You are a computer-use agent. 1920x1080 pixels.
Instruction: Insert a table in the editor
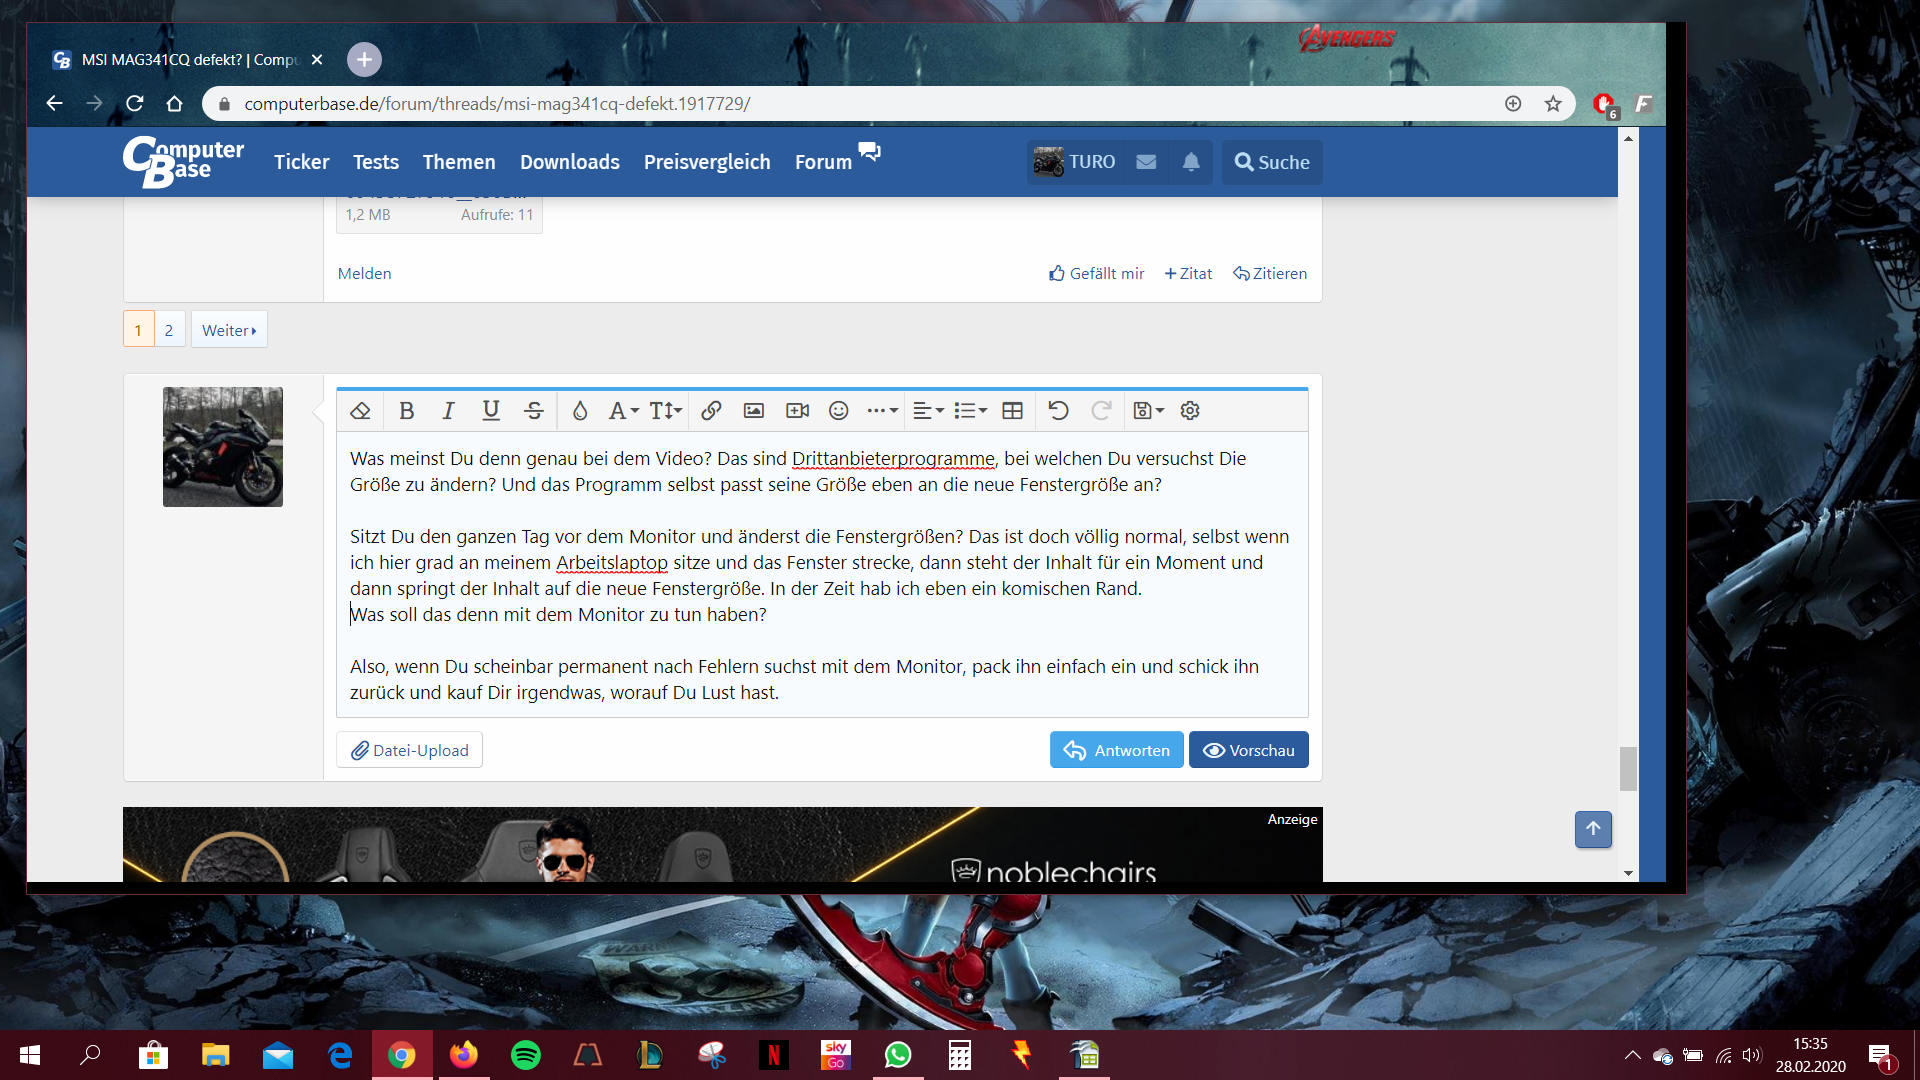click(x=1012, y=411)
